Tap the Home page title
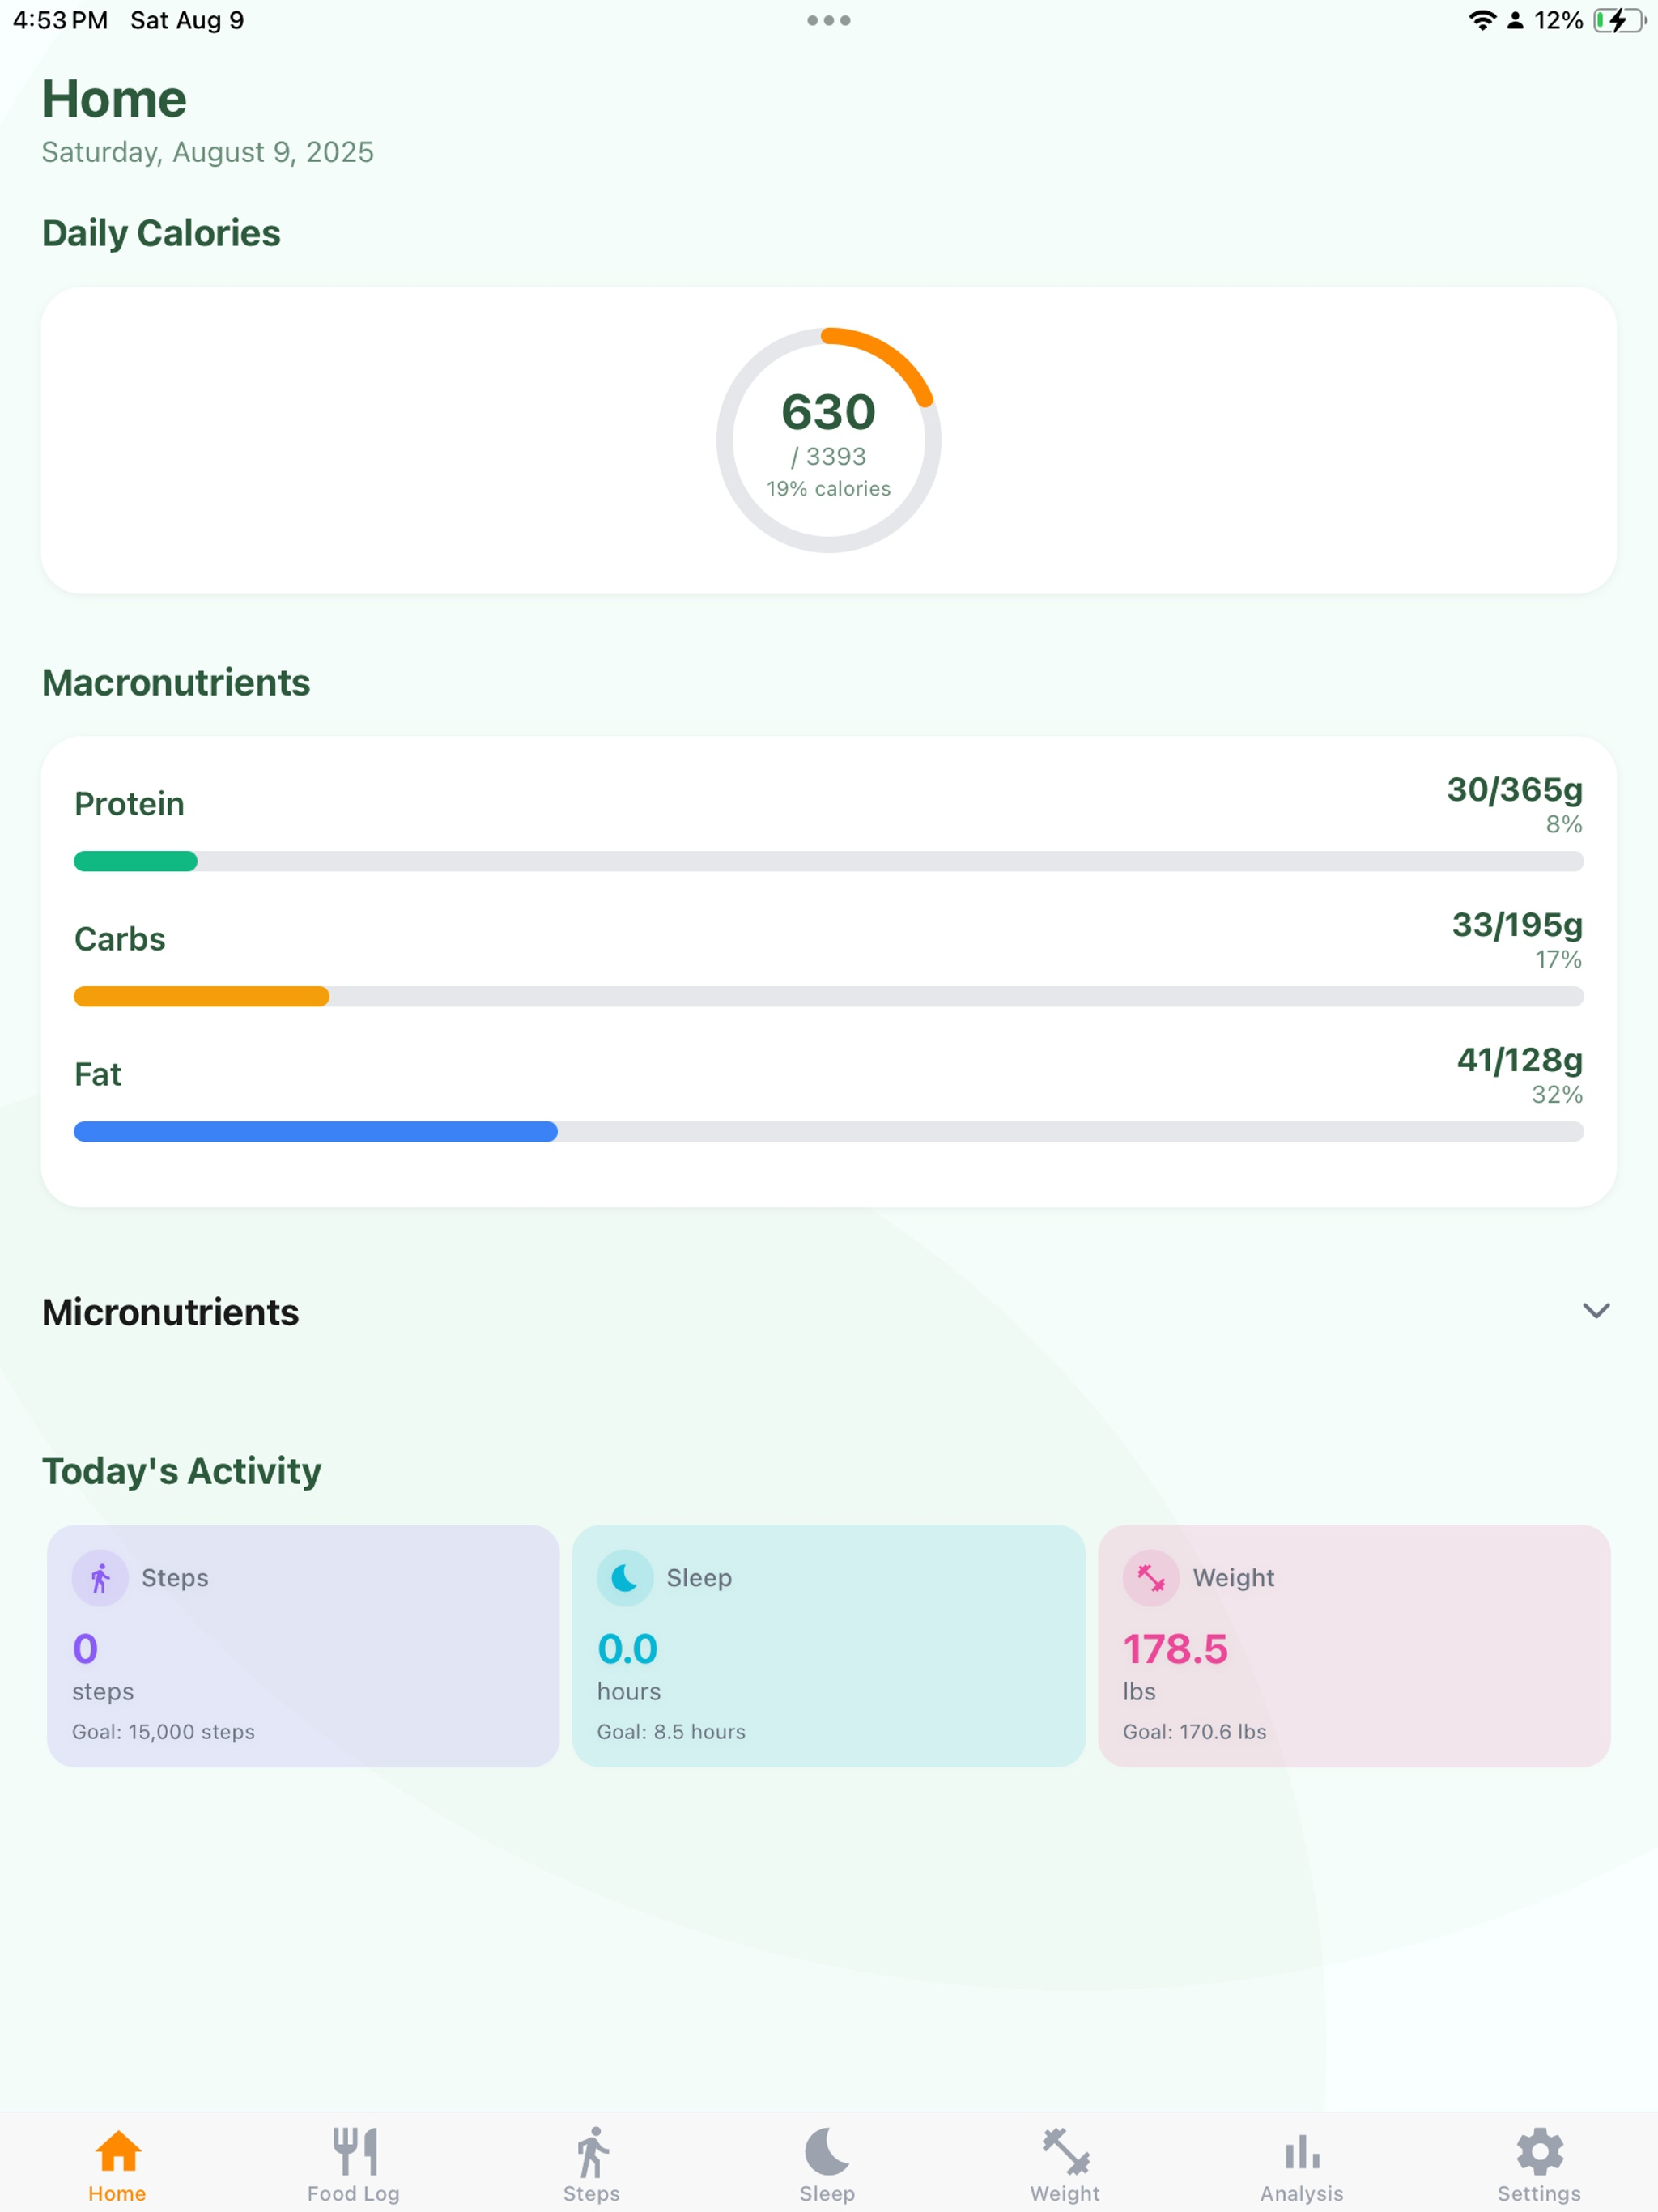The image size is (1658, 2212). coord(114,99)
